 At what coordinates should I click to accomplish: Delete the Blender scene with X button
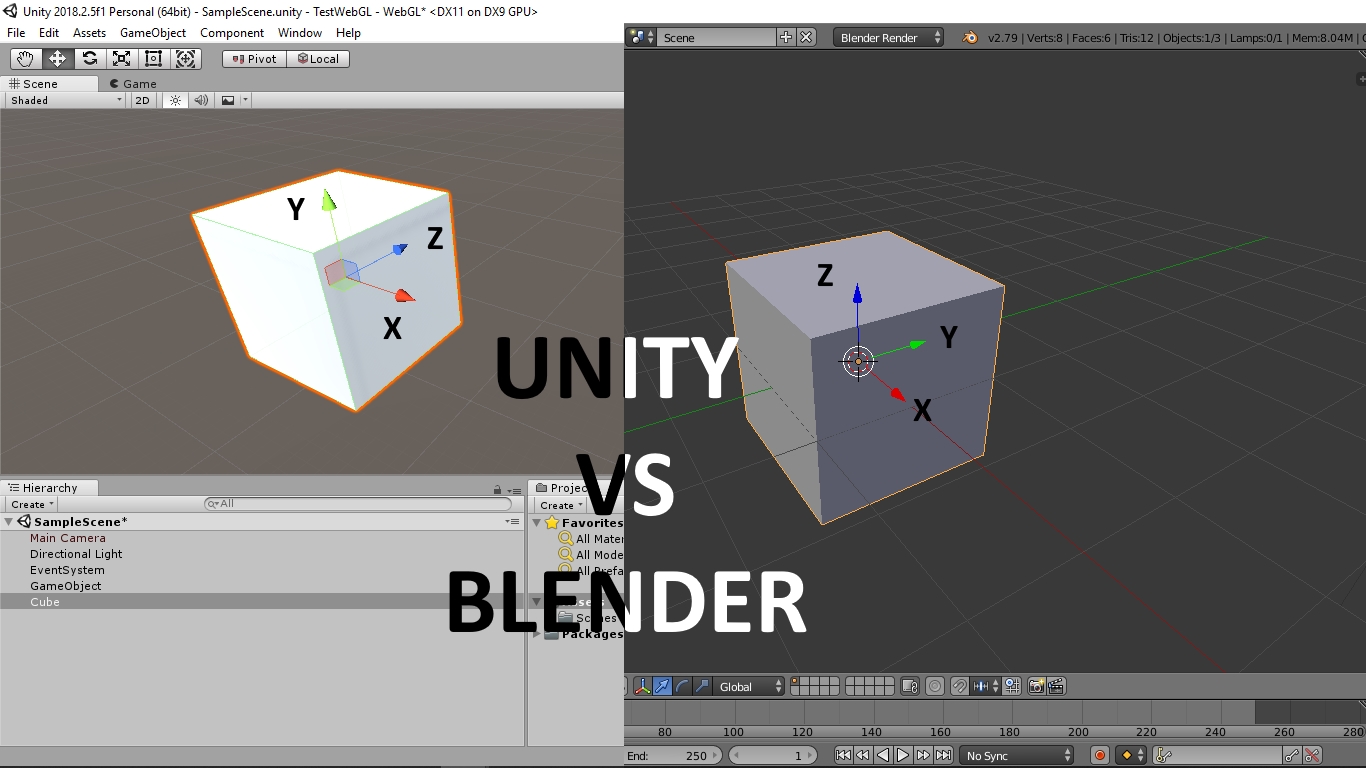click(807, 37)
